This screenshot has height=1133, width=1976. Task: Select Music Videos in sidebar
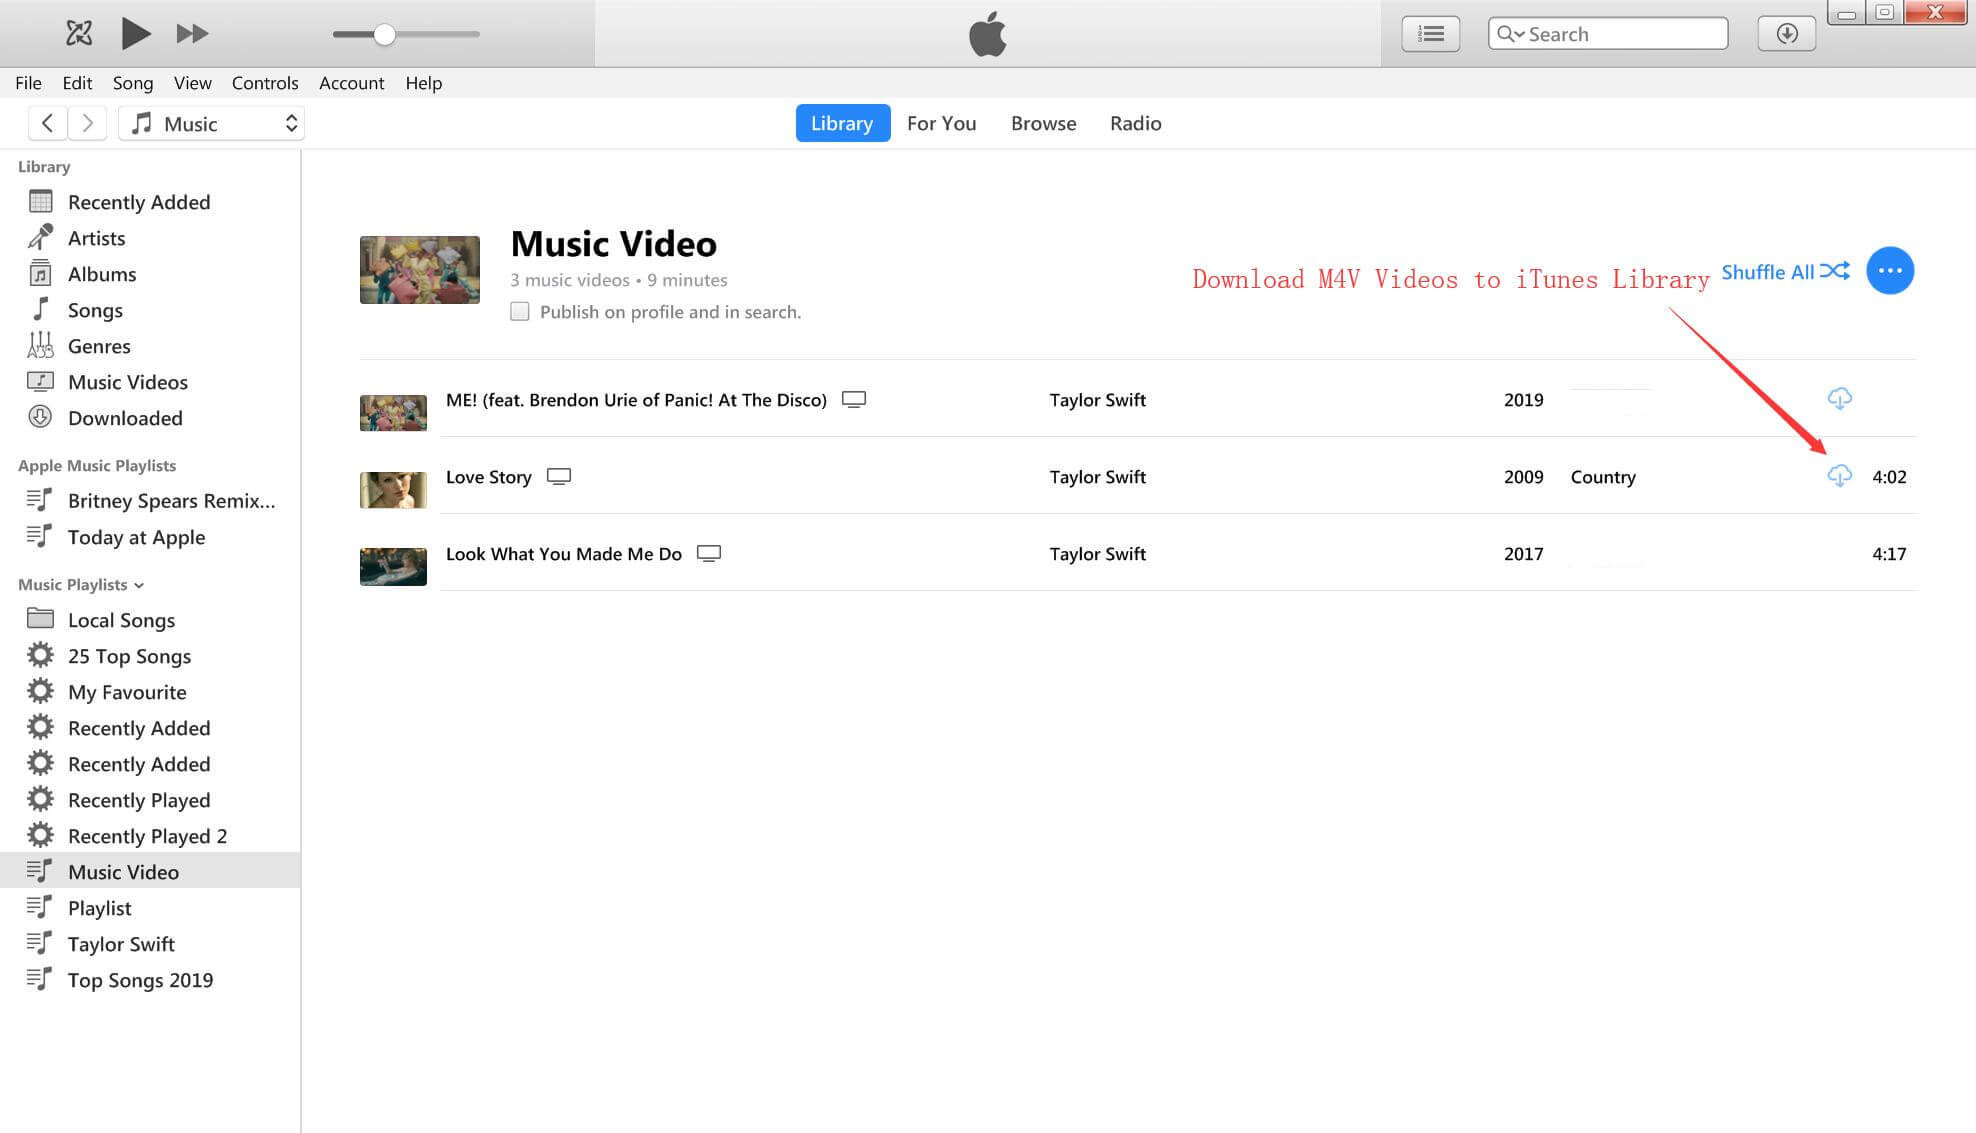(x=128, y=381)
